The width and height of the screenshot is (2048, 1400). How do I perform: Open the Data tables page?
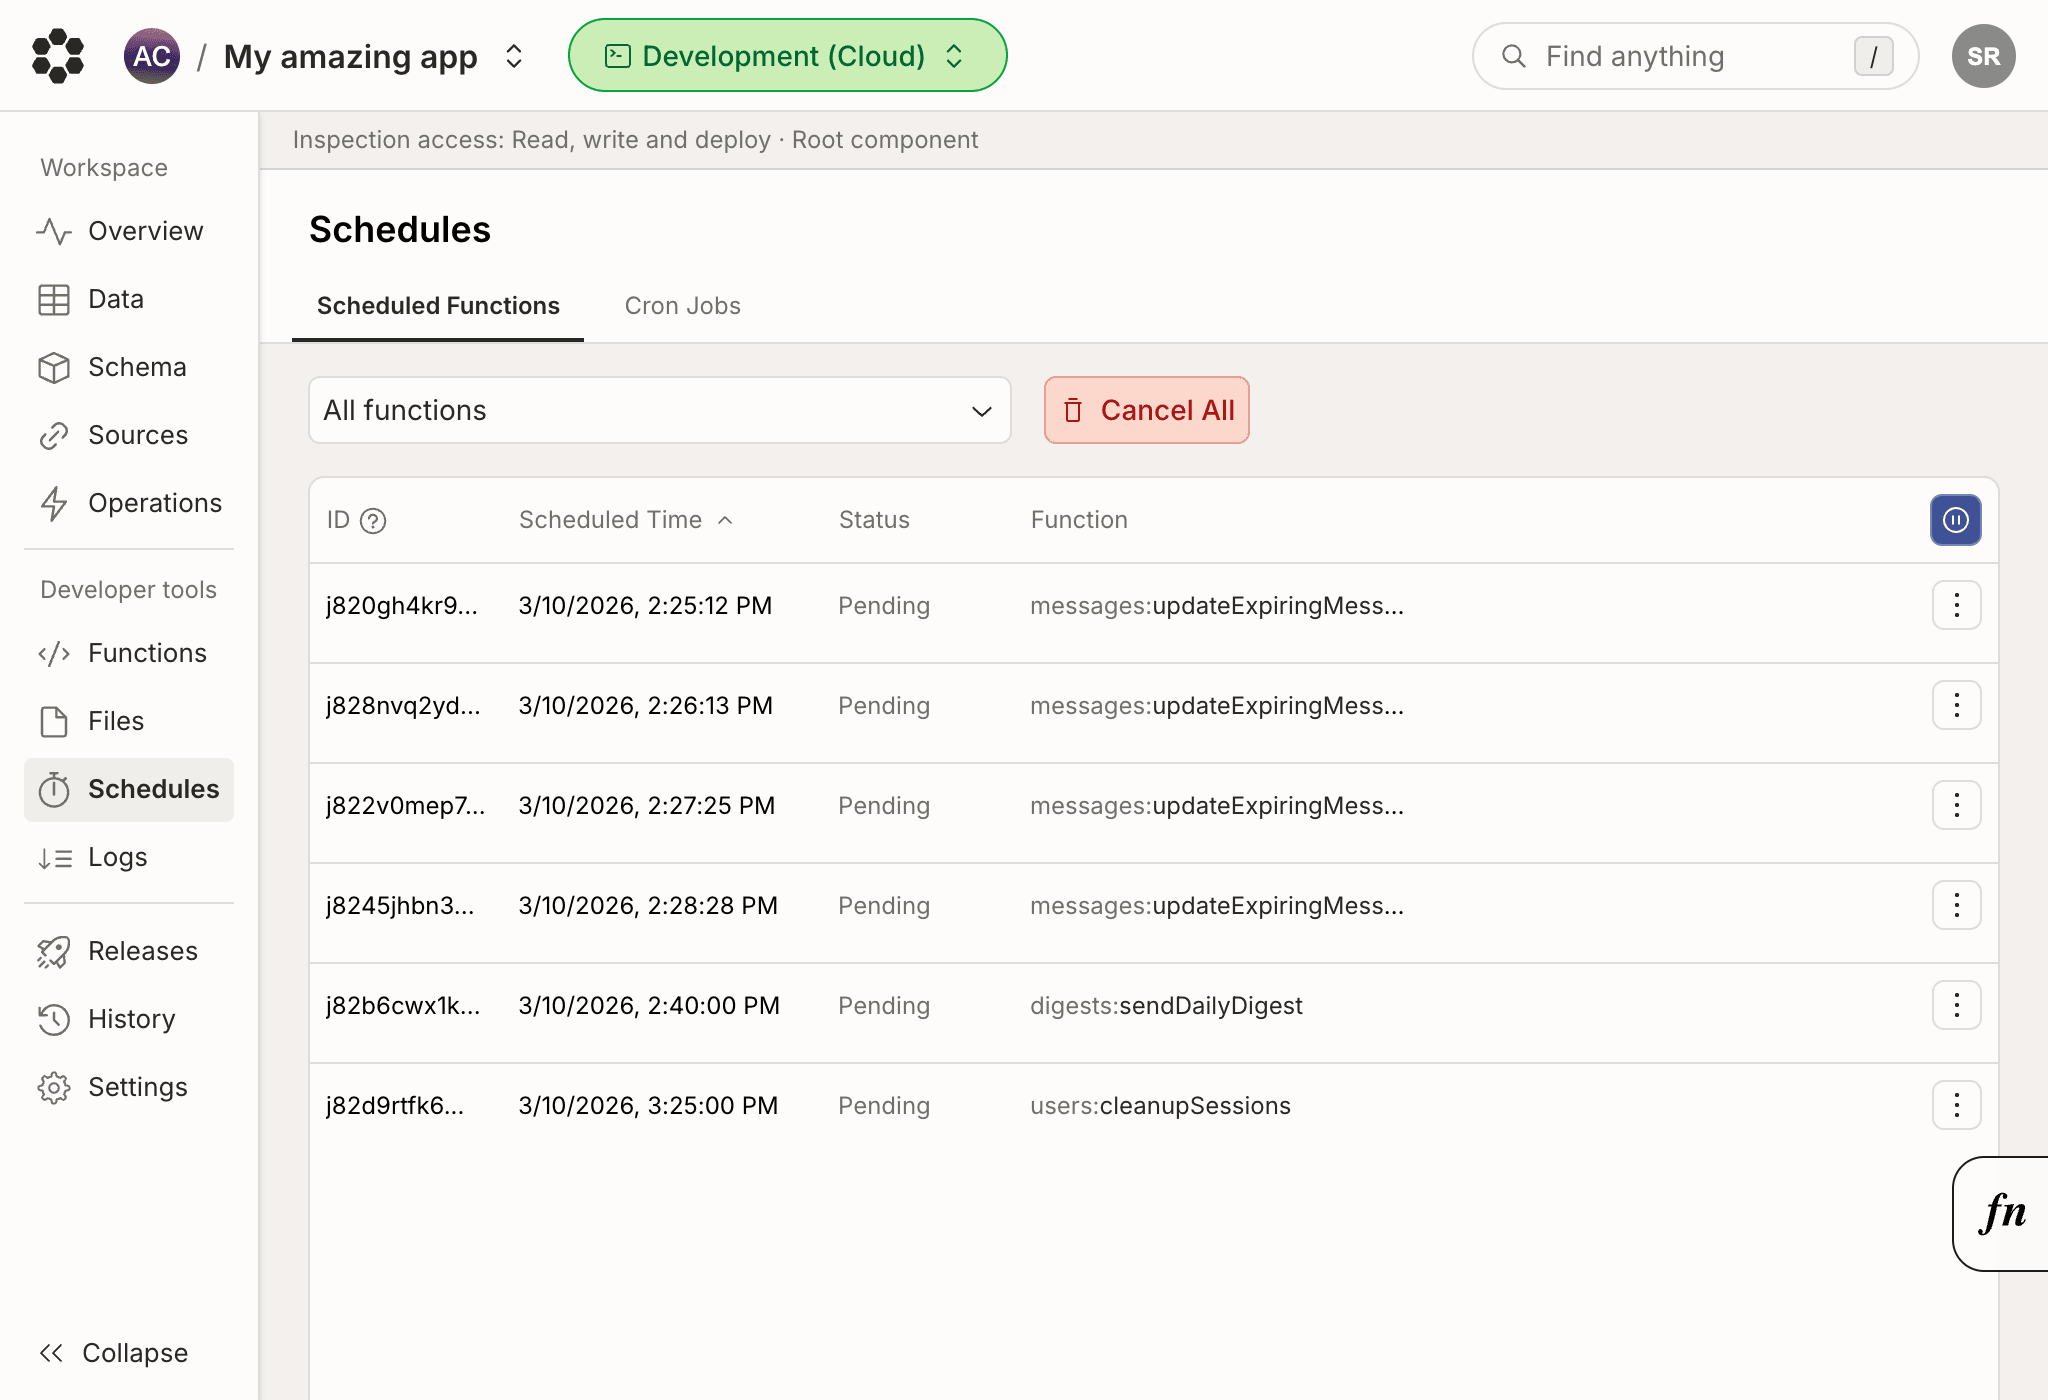pos(129,299)
